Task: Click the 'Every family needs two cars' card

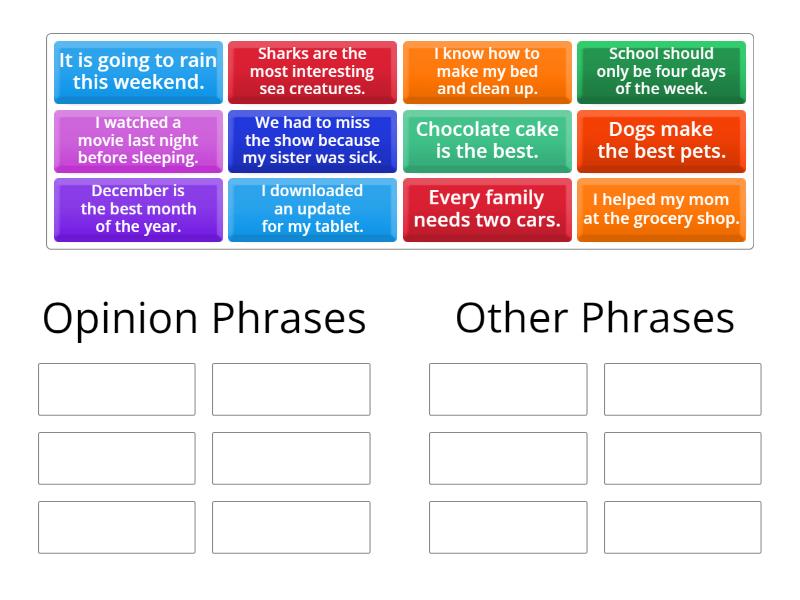Action: click(x=487, y=210)
